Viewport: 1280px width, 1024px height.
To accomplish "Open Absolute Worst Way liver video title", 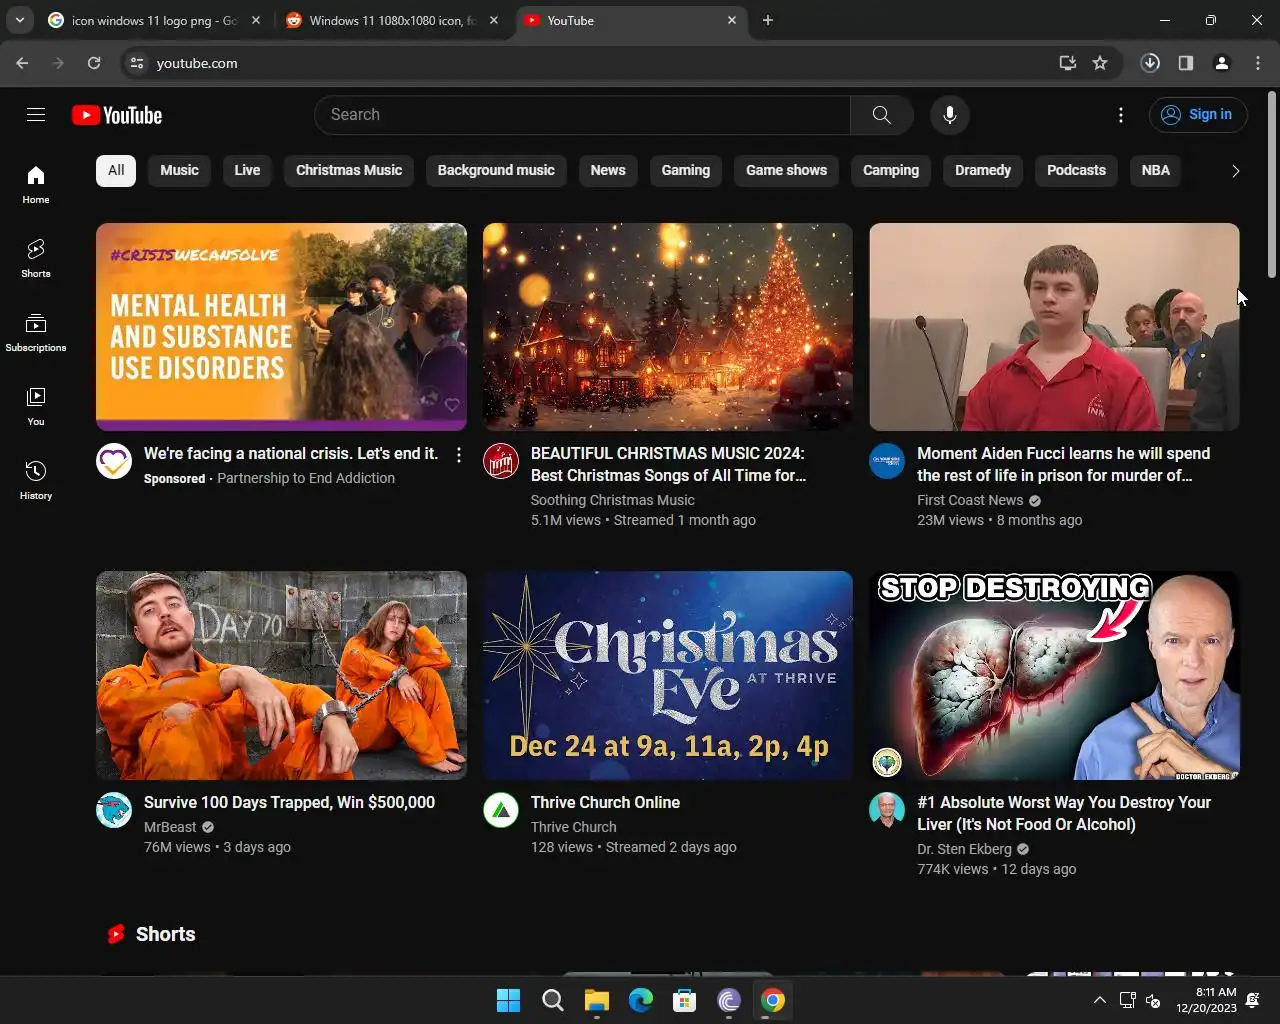I will (1064, 813).
